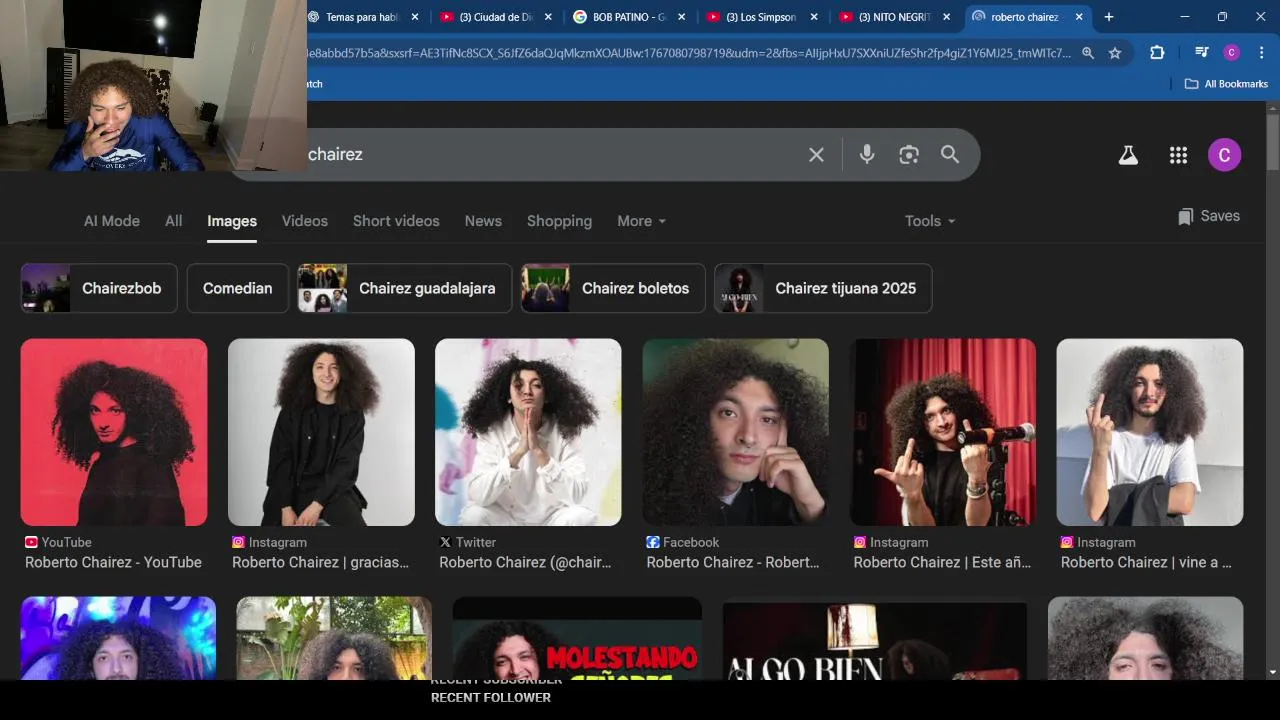This screenshot has height=720, width=1280.
Task: Open the zoom indicator in address bar
Action: (1088, 53)
